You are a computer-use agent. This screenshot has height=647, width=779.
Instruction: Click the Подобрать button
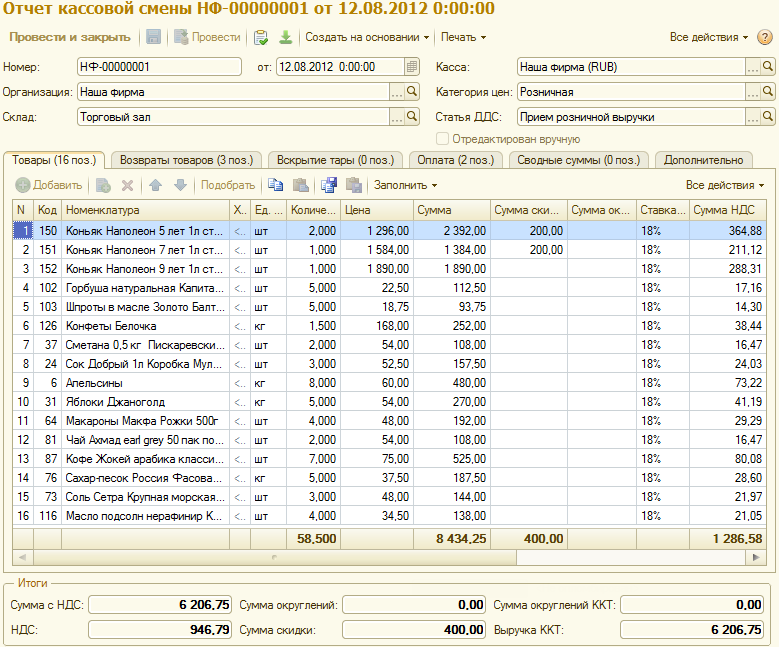click(228, 185)
